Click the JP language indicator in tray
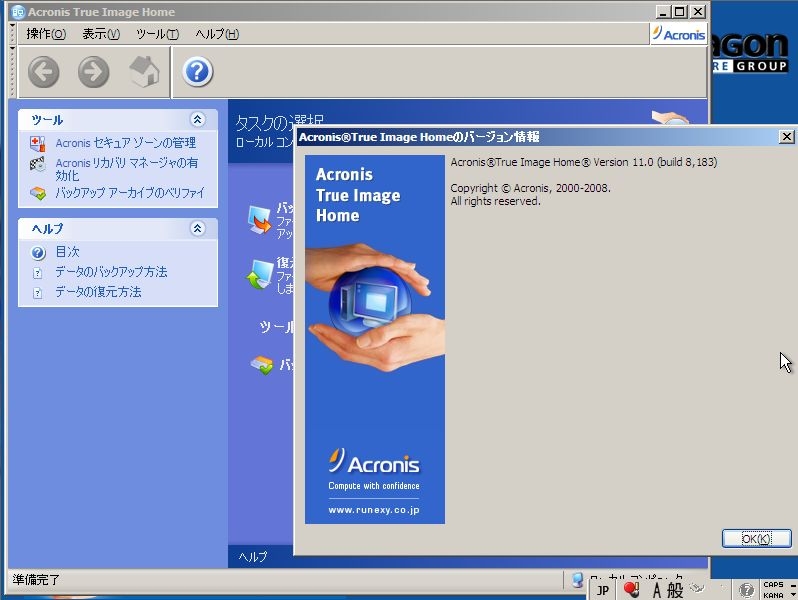The height and width of the screenshot is (600, 798). tap(603, 590)
